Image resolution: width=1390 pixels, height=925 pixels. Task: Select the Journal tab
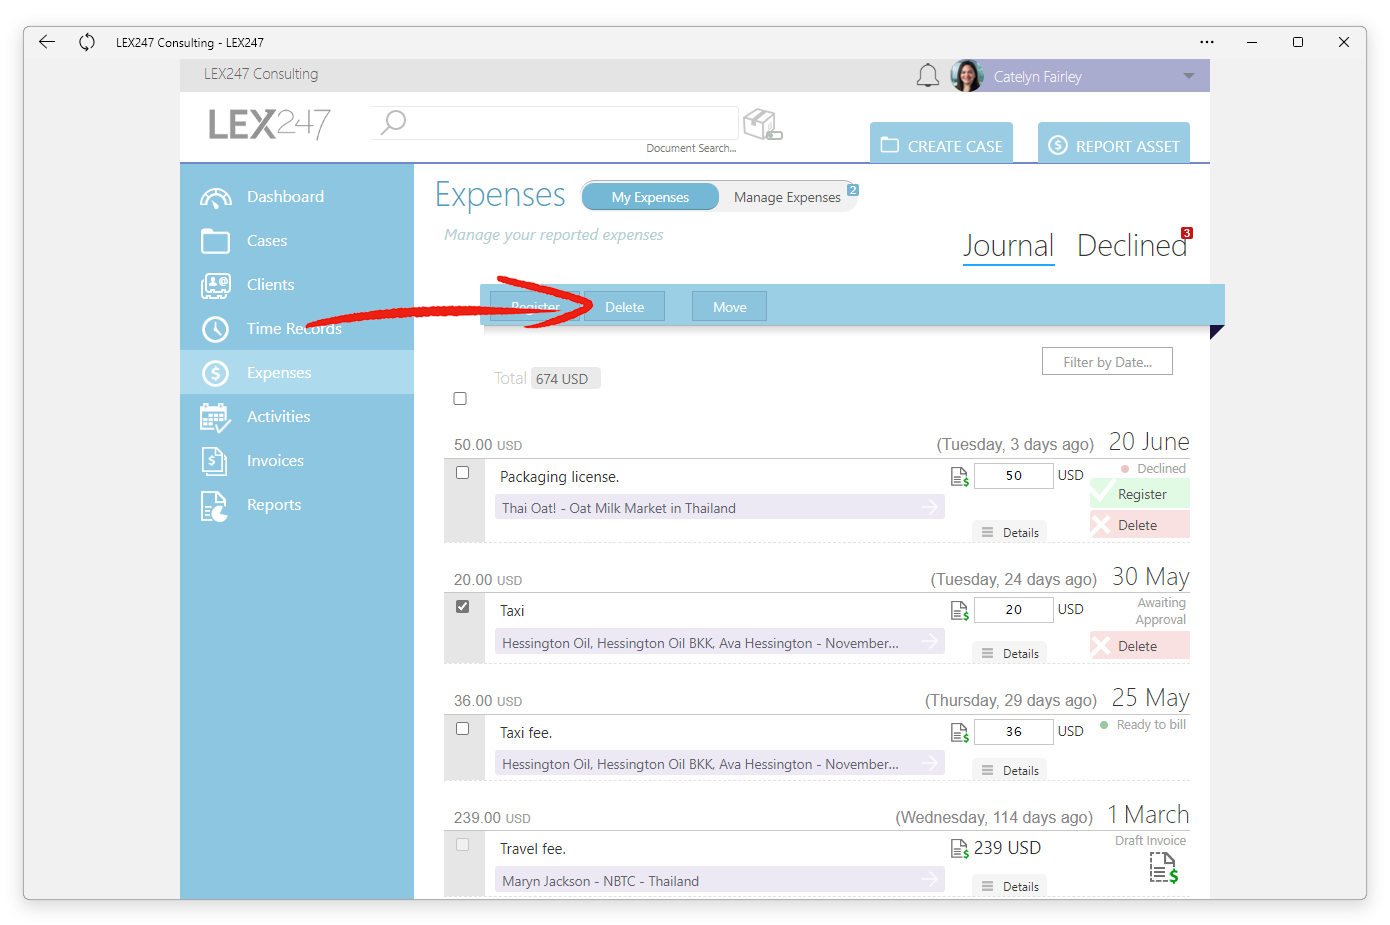coord(1008,246)
